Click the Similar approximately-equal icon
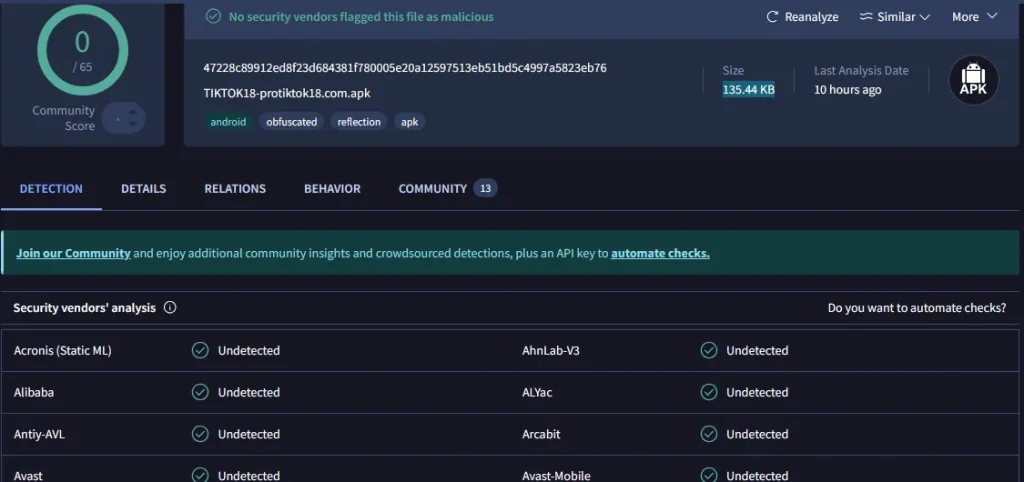Image resolution: width=1024 pixels, height=482 pixels. pos(866,17)
